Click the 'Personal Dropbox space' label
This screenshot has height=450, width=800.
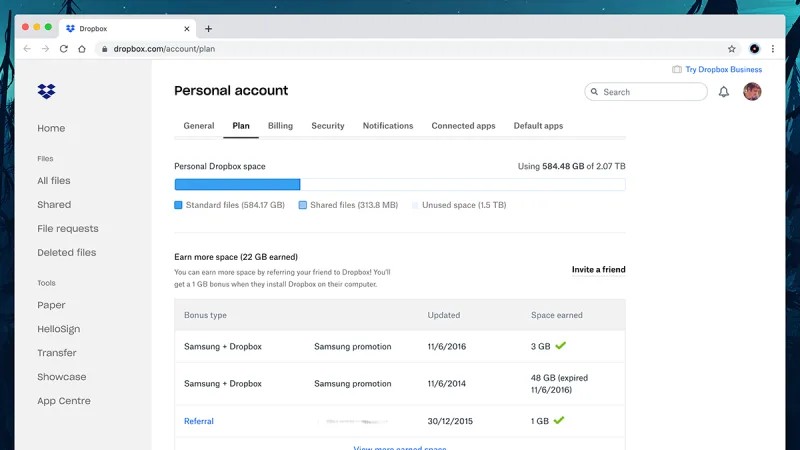pyautogui.click(x=220, y=166)
